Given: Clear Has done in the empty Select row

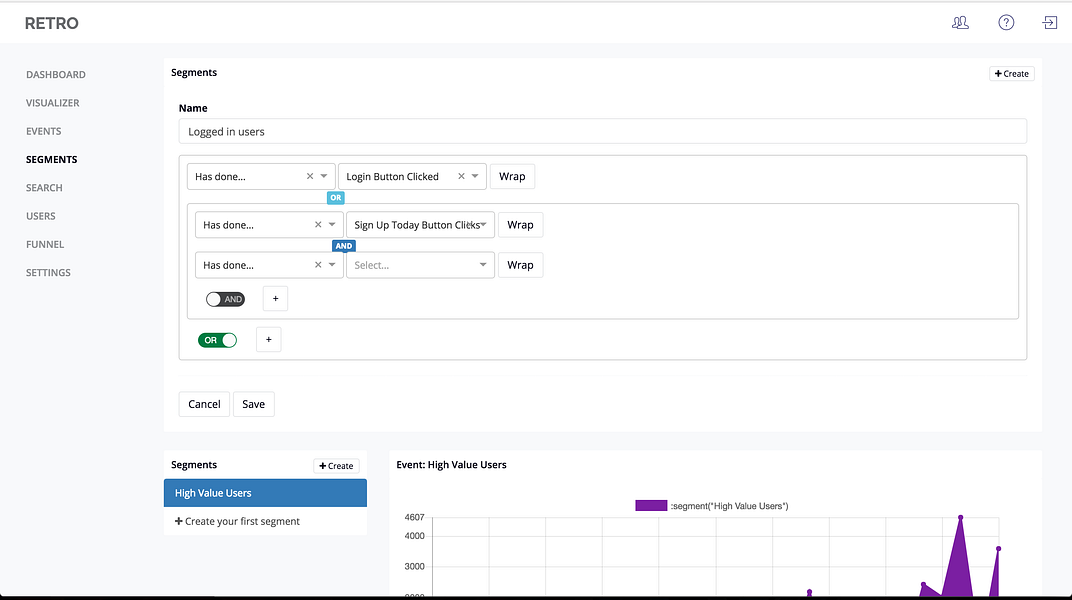Looking at the screenshot, I should click(x=318, y=265).
